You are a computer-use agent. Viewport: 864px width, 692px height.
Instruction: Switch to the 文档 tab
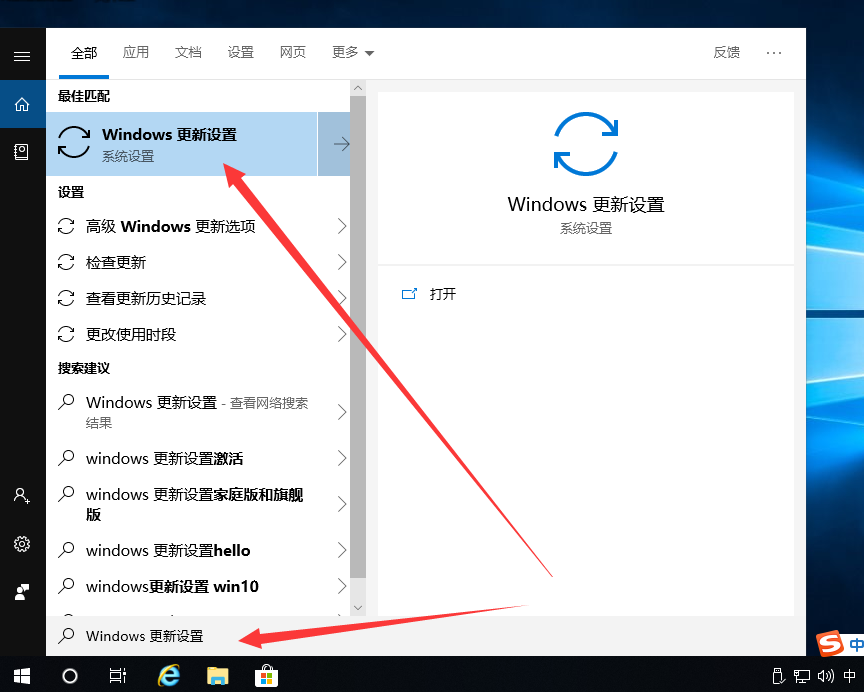point(188,52)
